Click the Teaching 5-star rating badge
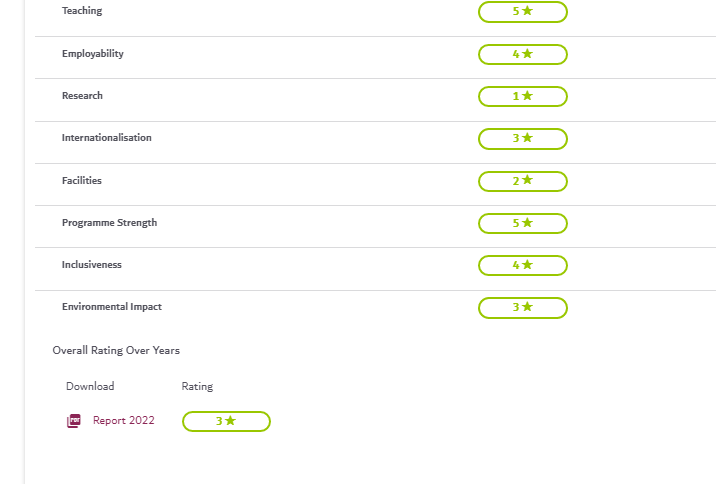Screen dimensions: 716x484 point(522,12)
